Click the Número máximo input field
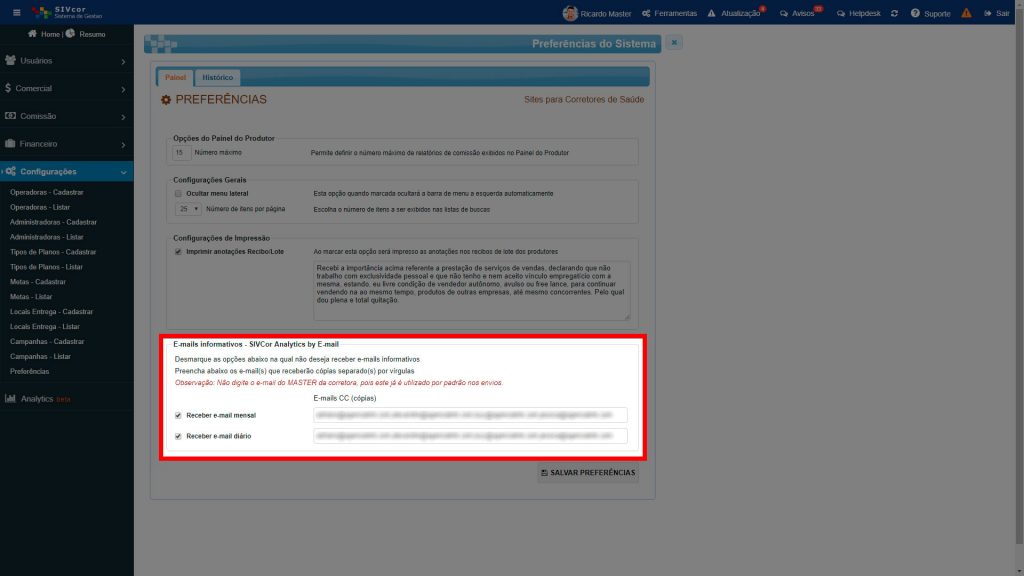The image size is (1024, 576). tap(181, 152)
